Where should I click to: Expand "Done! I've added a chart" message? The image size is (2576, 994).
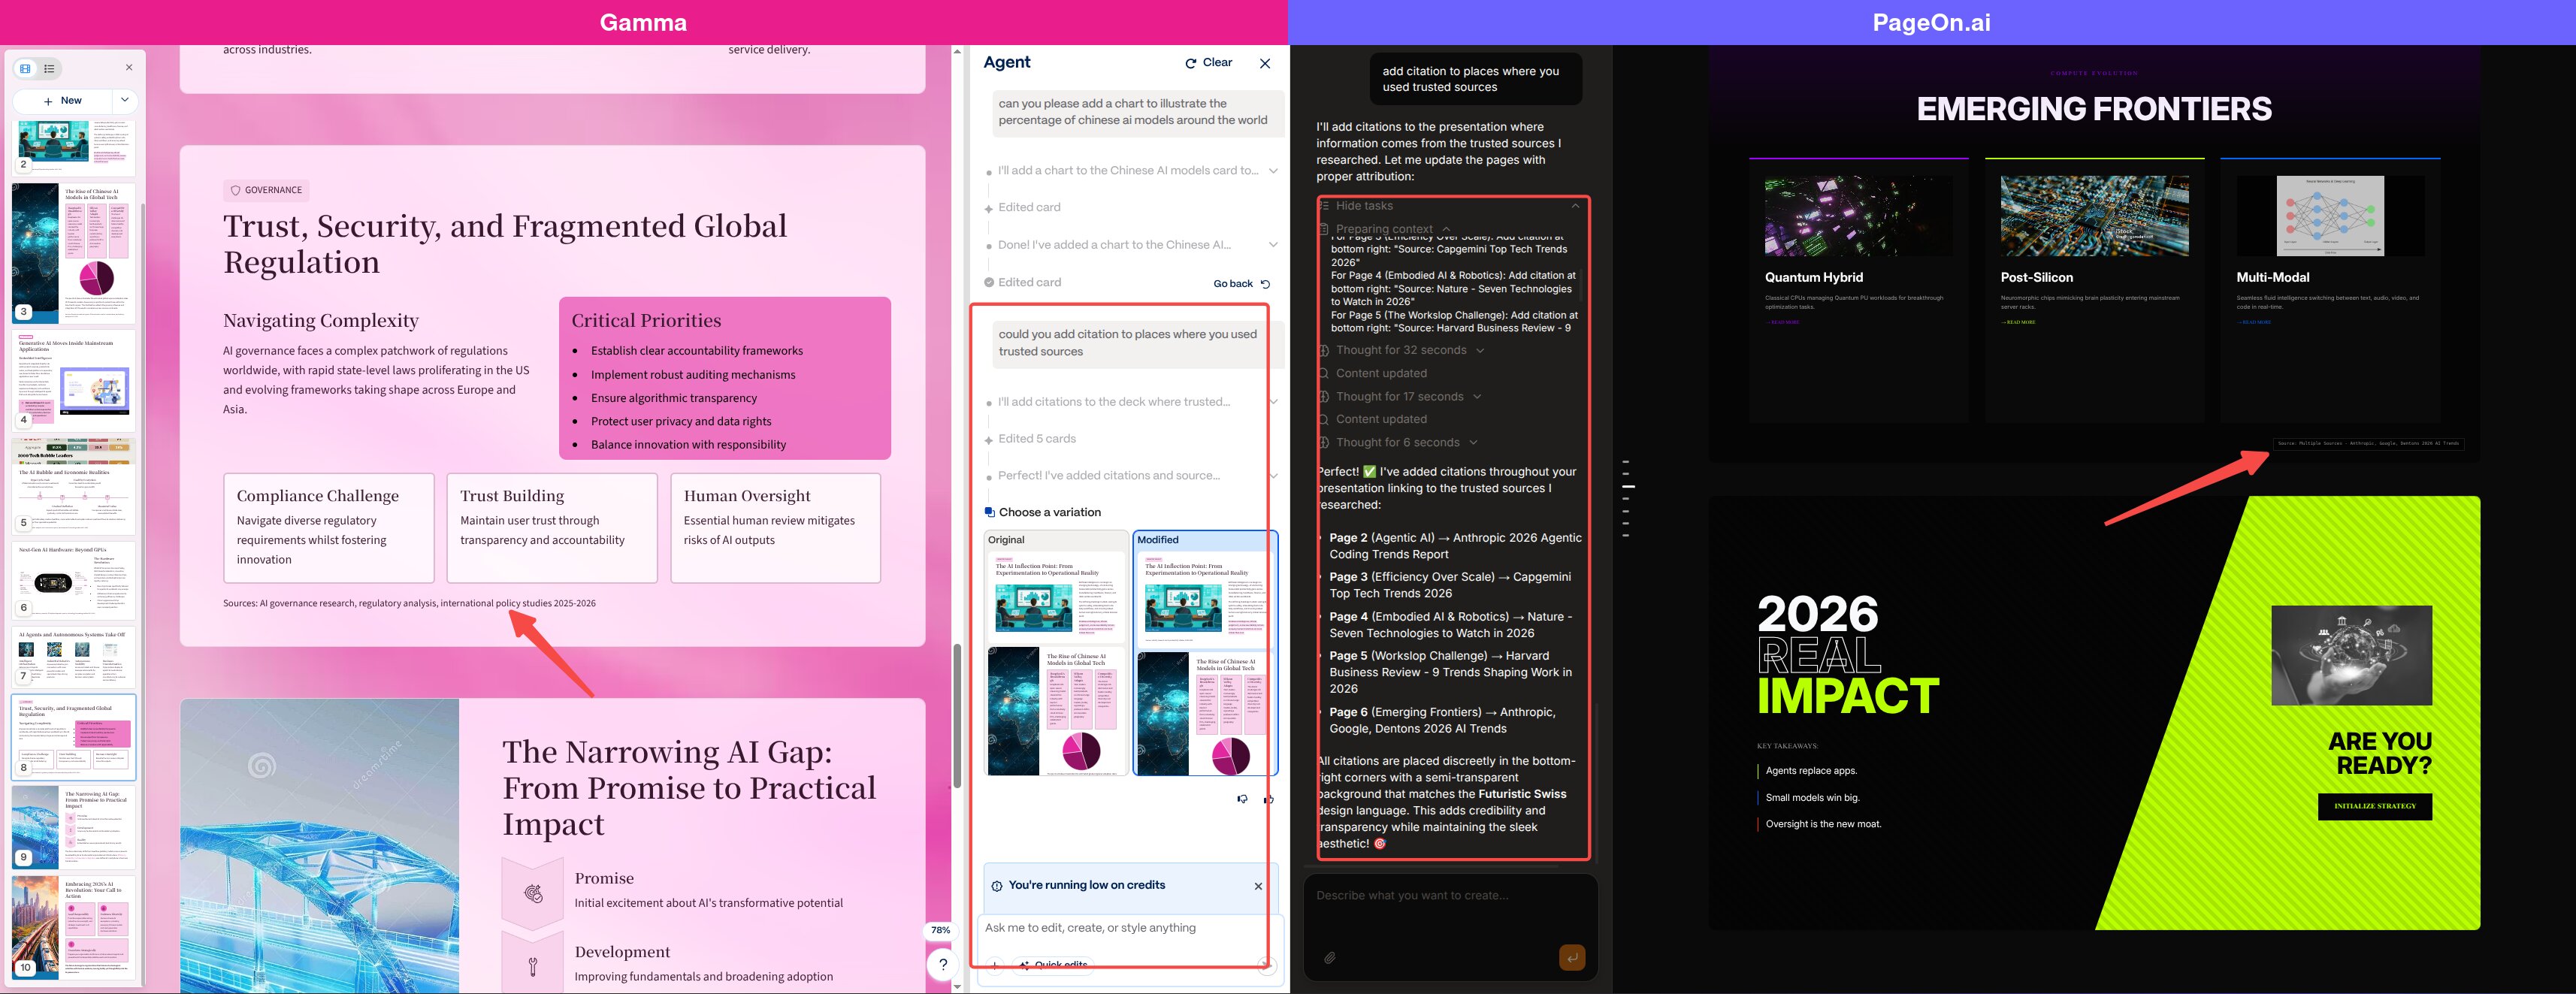tap(1273, 245)
